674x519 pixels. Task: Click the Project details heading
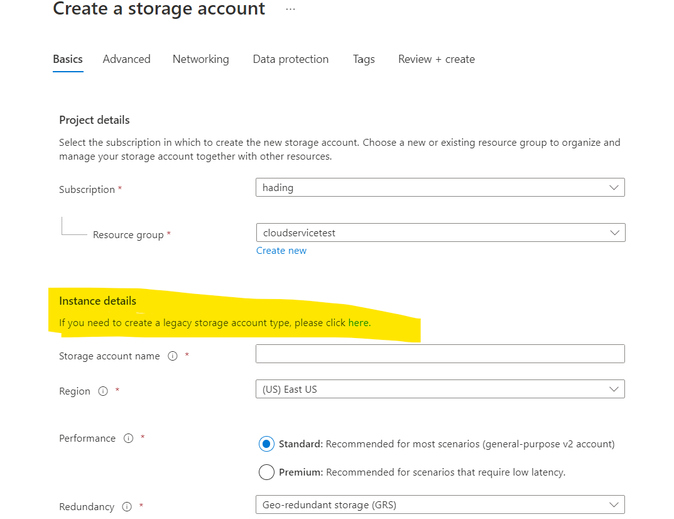(94, 120)
